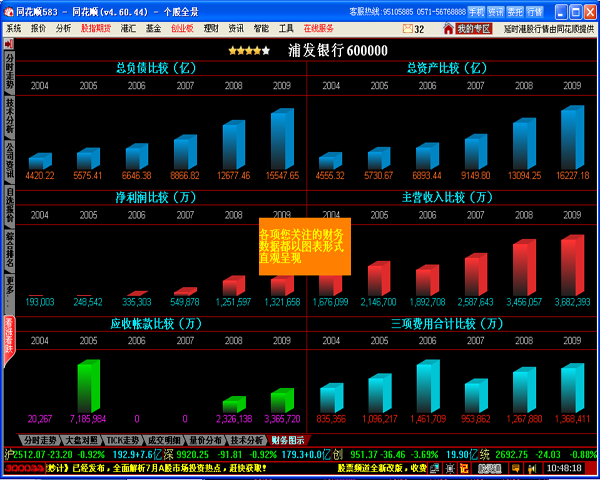Select the 分时走势 tab in the left sidebar

(9, 72)
